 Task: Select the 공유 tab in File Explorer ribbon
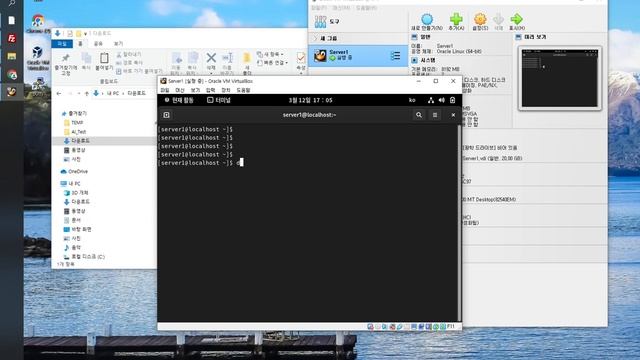tap(98, 44)
